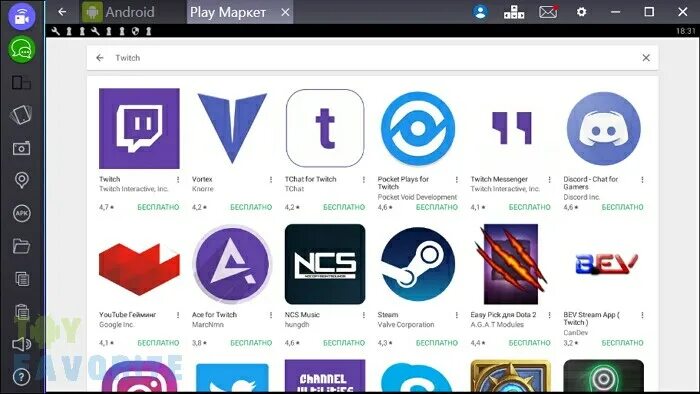The image size is (700, 394).
Task: Switch to the Android tab
Action: (x=119, y=12)
